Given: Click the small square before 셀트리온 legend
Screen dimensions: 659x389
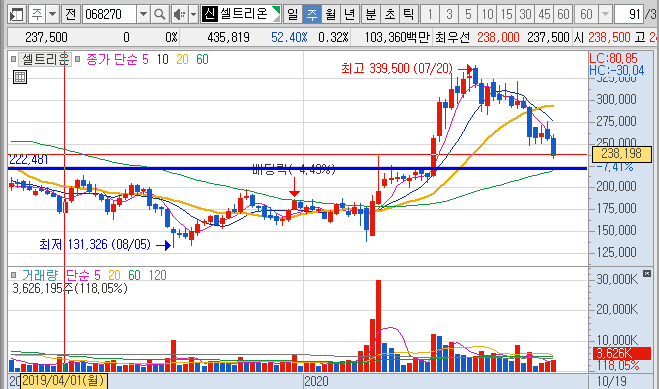Looking at the screenshot, I should tap(13, 59).
